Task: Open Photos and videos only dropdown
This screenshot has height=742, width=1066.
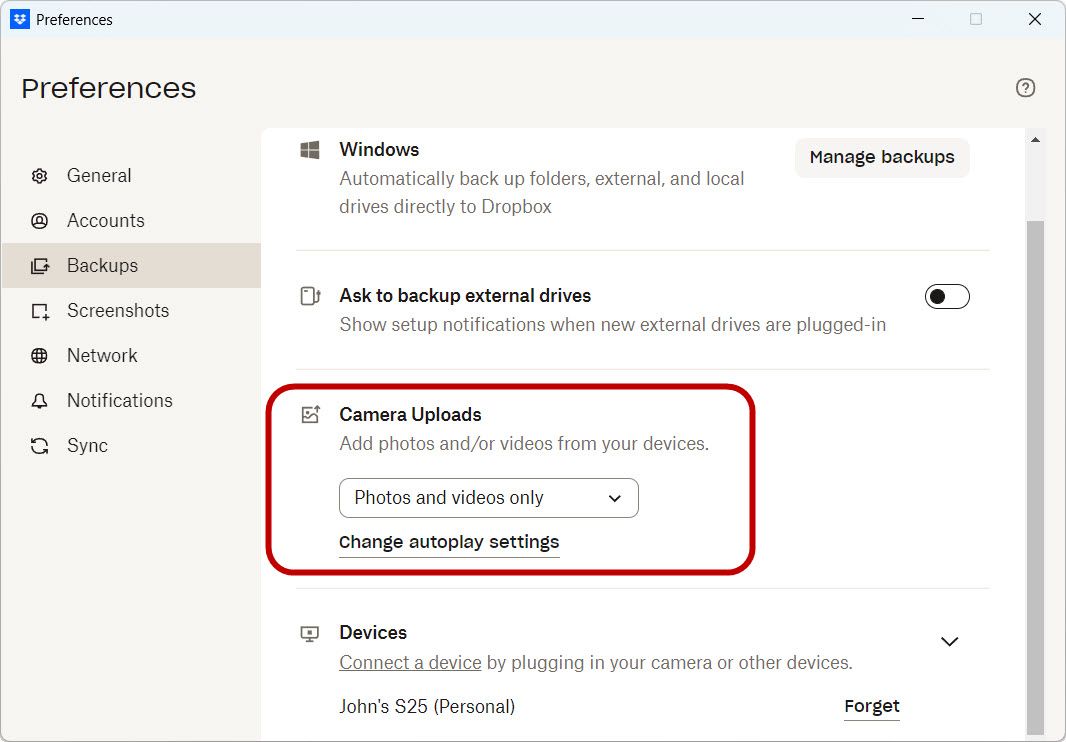Action: pos(488,498)
